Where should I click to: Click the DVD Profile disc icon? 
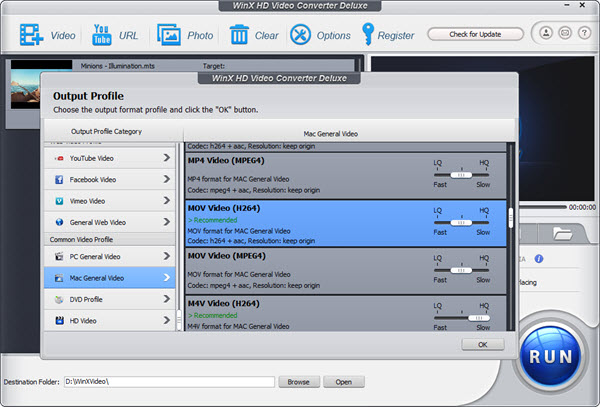59,300
